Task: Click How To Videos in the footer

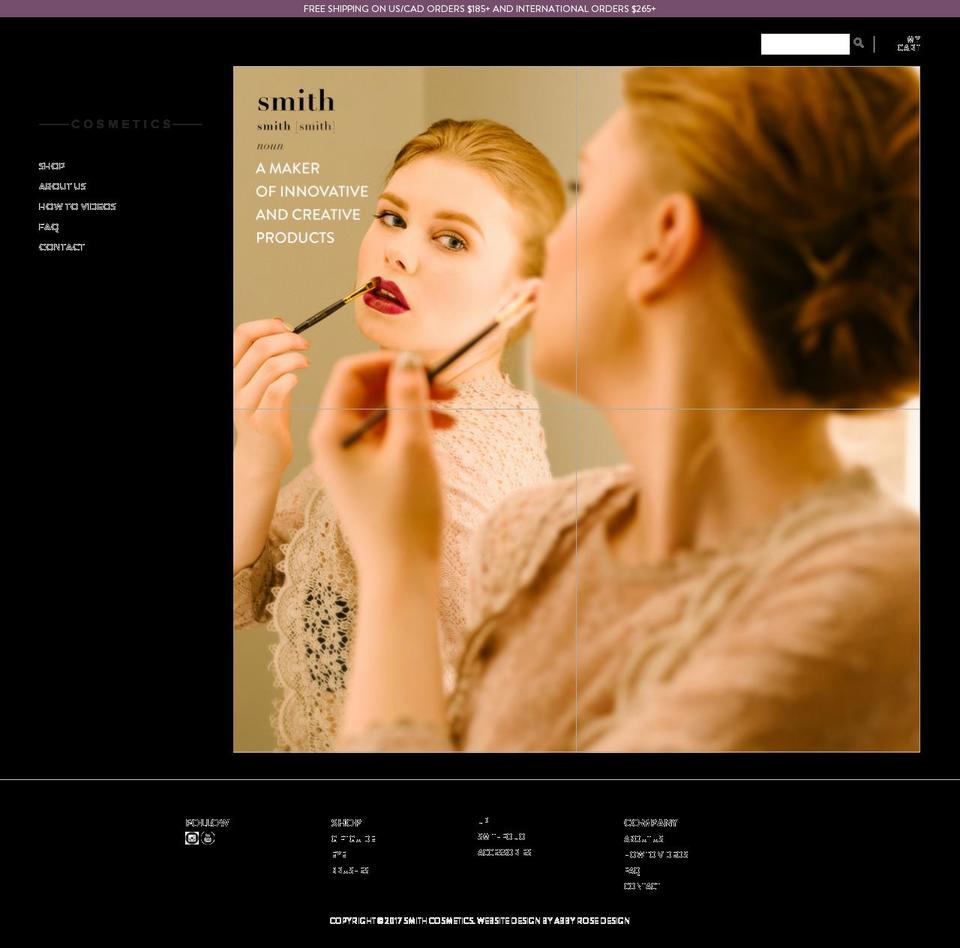Action: pos(656,854)
